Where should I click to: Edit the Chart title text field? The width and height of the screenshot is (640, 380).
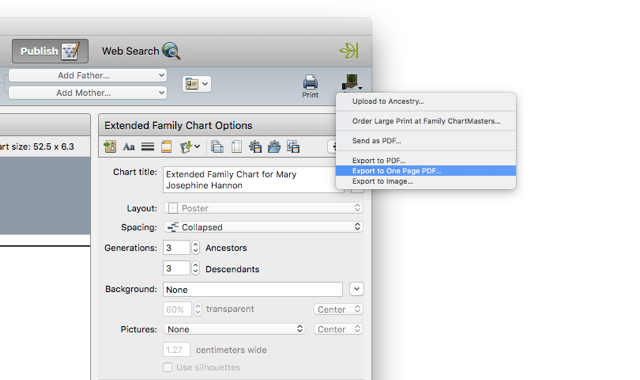pos(253,180)
